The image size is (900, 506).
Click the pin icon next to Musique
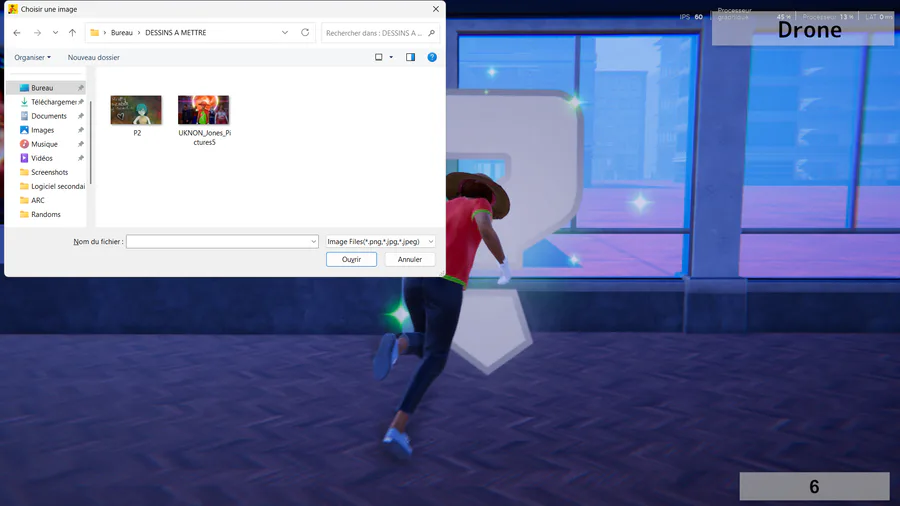(x=81, y=144)
